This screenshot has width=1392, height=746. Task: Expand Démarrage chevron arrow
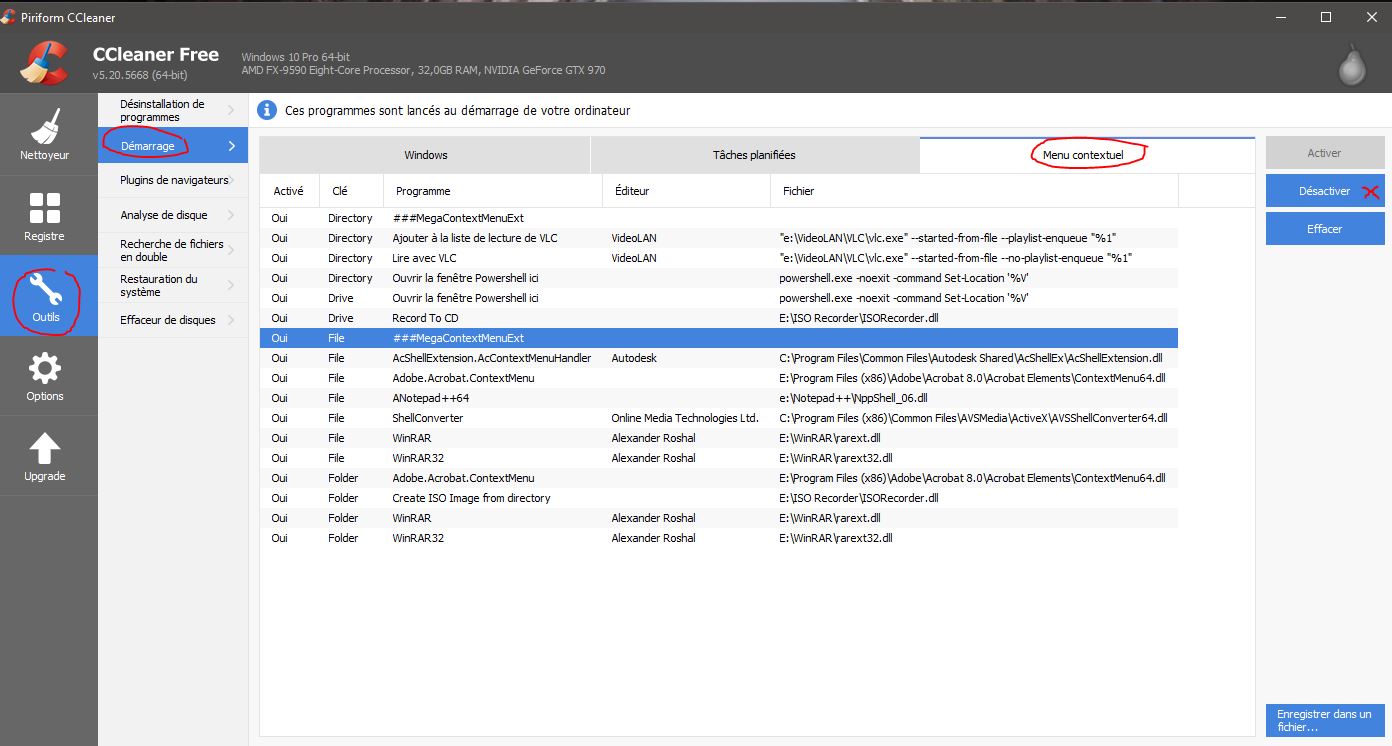232,146
